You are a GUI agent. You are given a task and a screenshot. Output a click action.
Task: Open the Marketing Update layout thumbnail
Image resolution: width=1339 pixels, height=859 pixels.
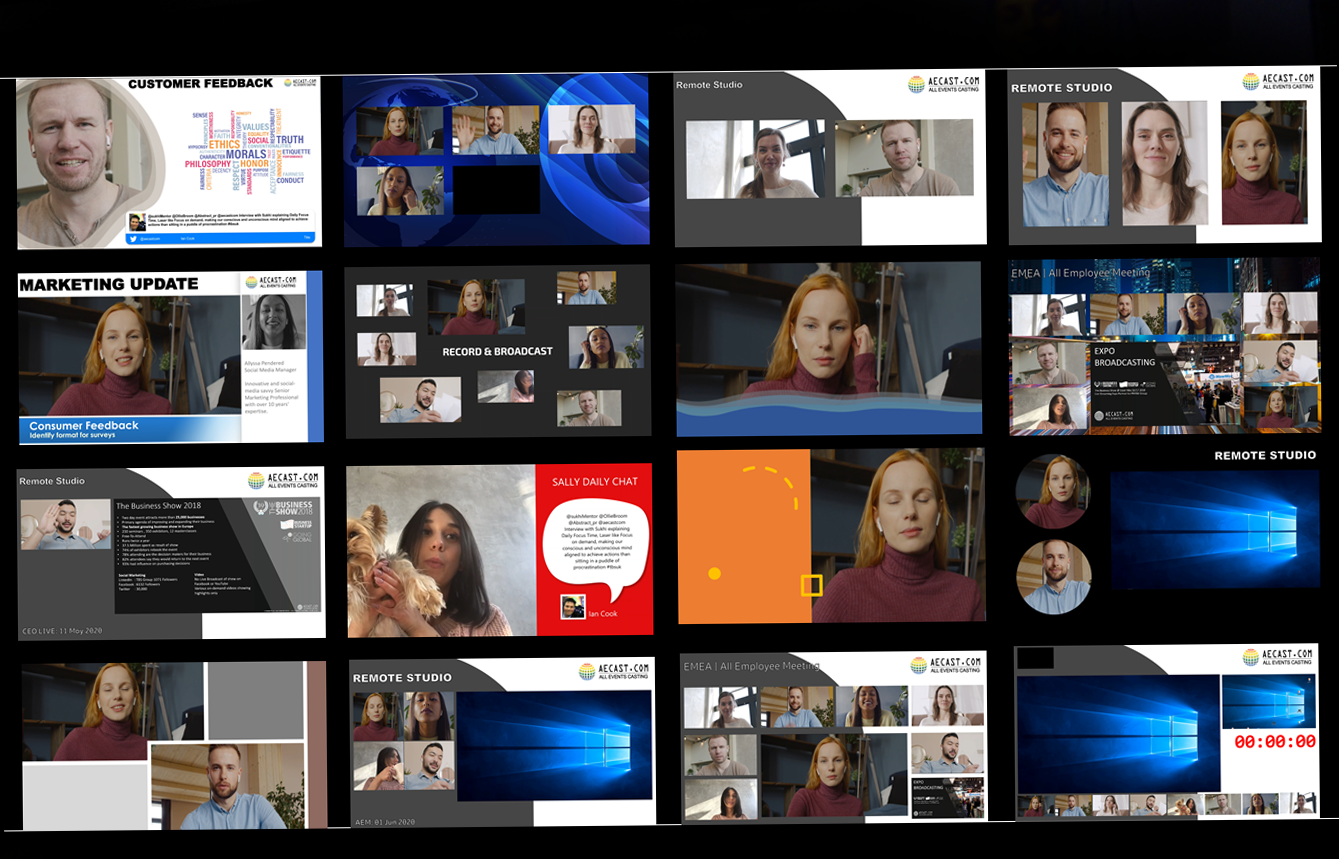(171, 357)
